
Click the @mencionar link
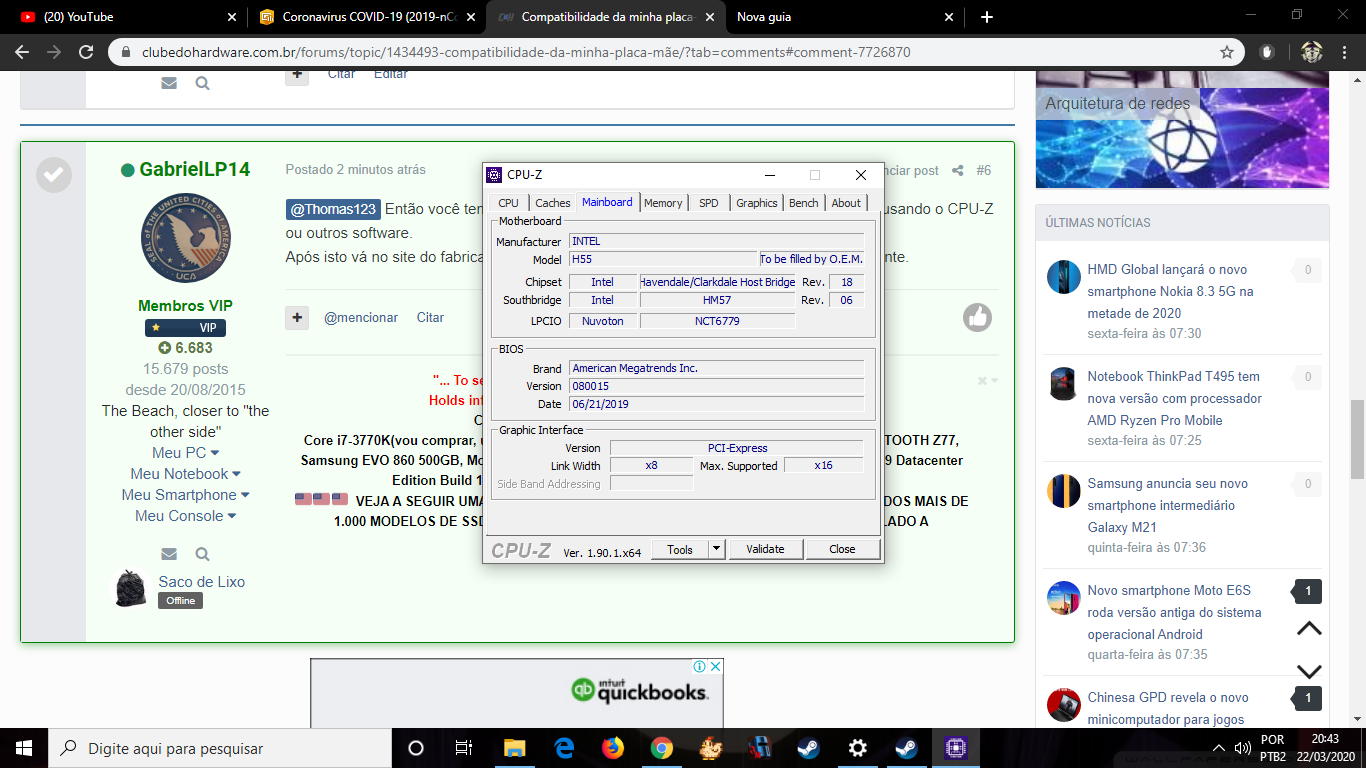pyautogui.click(x=361, y=317)
